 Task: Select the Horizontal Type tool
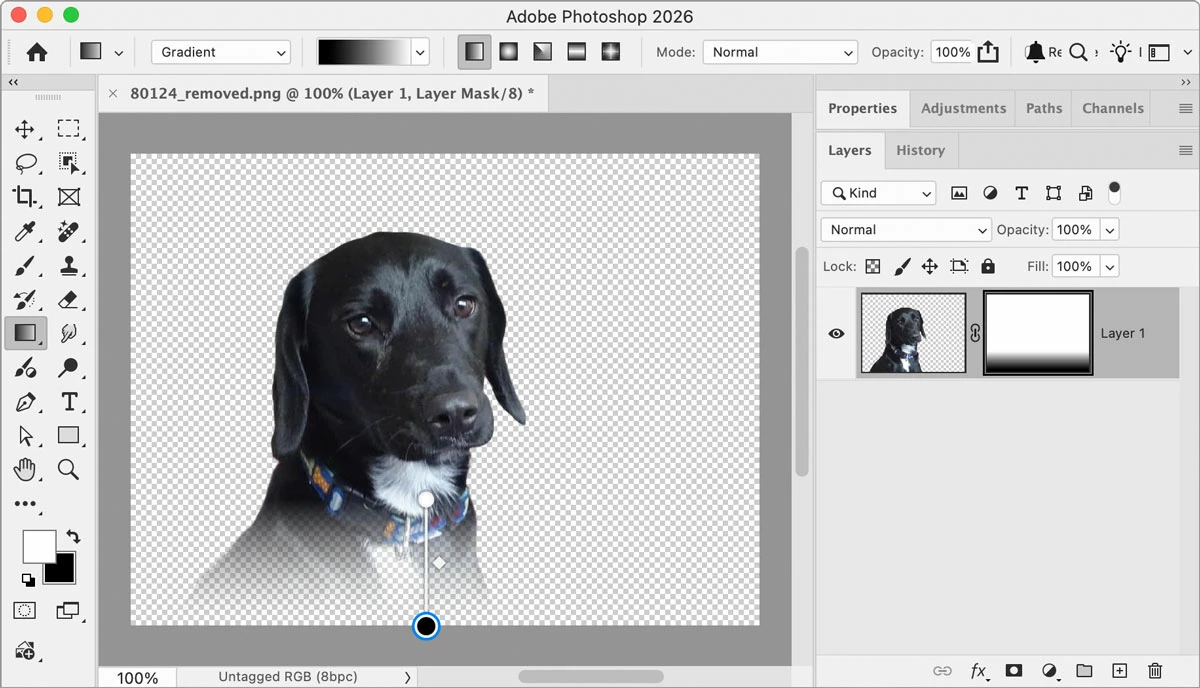[69, 402]
